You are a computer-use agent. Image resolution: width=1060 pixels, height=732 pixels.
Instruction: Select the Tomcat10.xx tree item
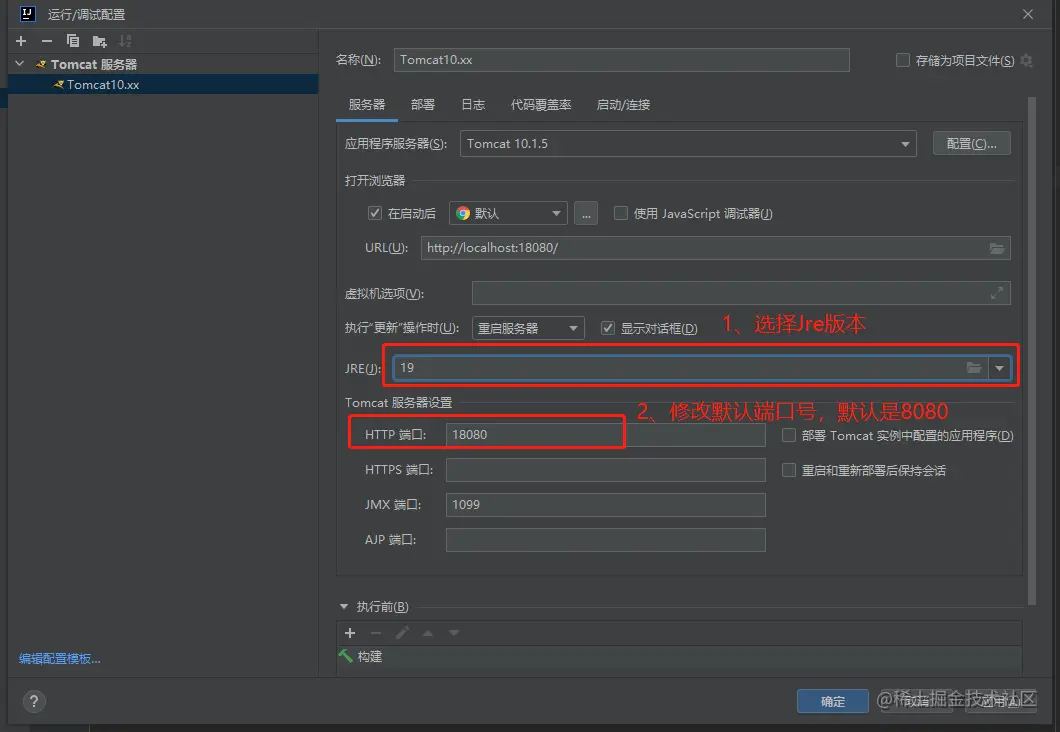pos(163,84)
